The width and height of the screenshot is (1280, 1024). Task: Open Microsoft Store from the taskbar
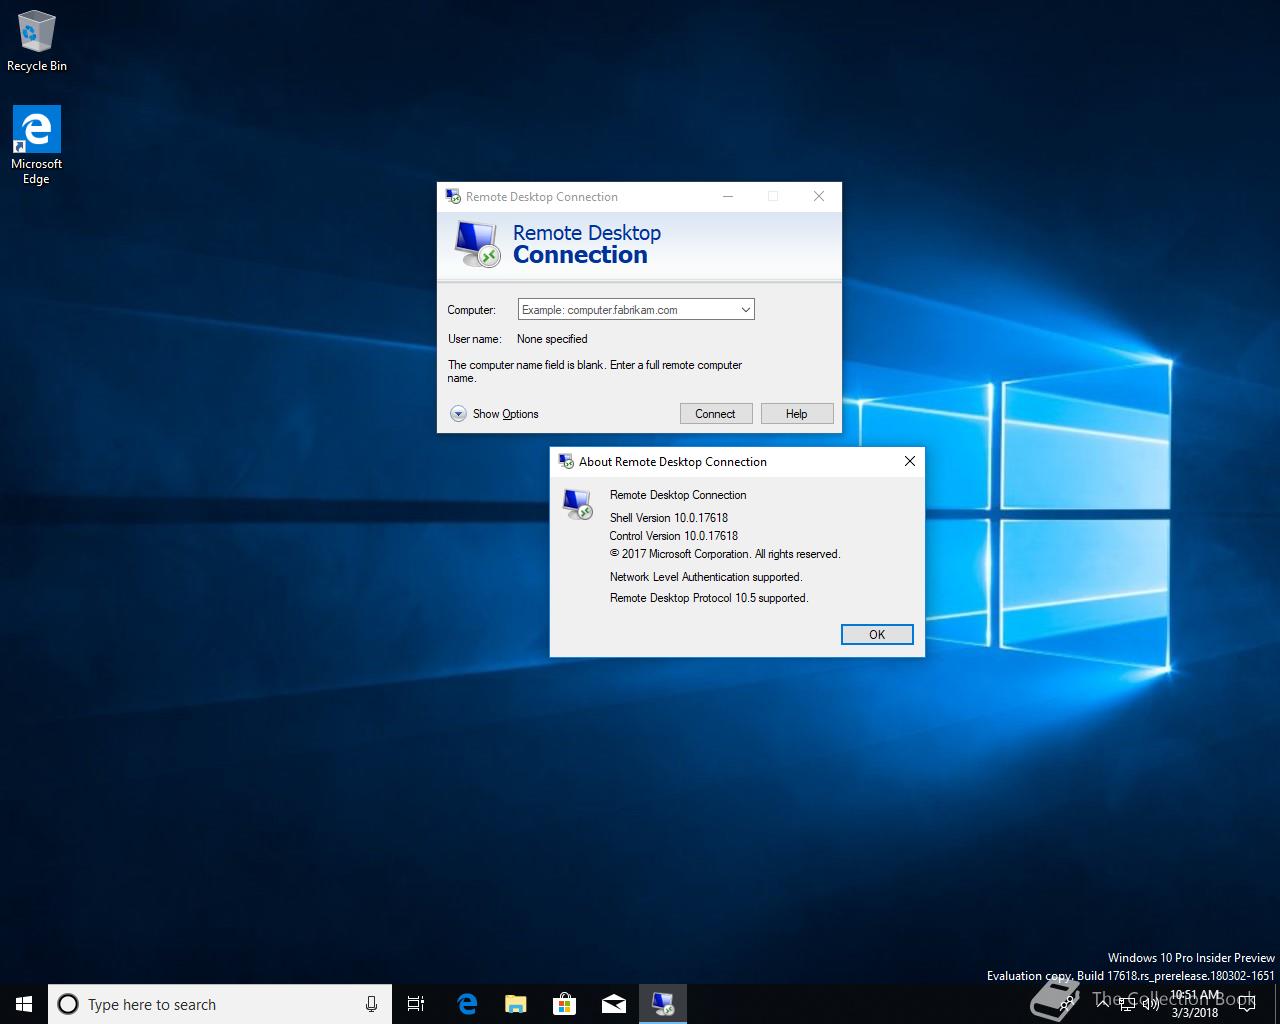(x=564, y=1004)
